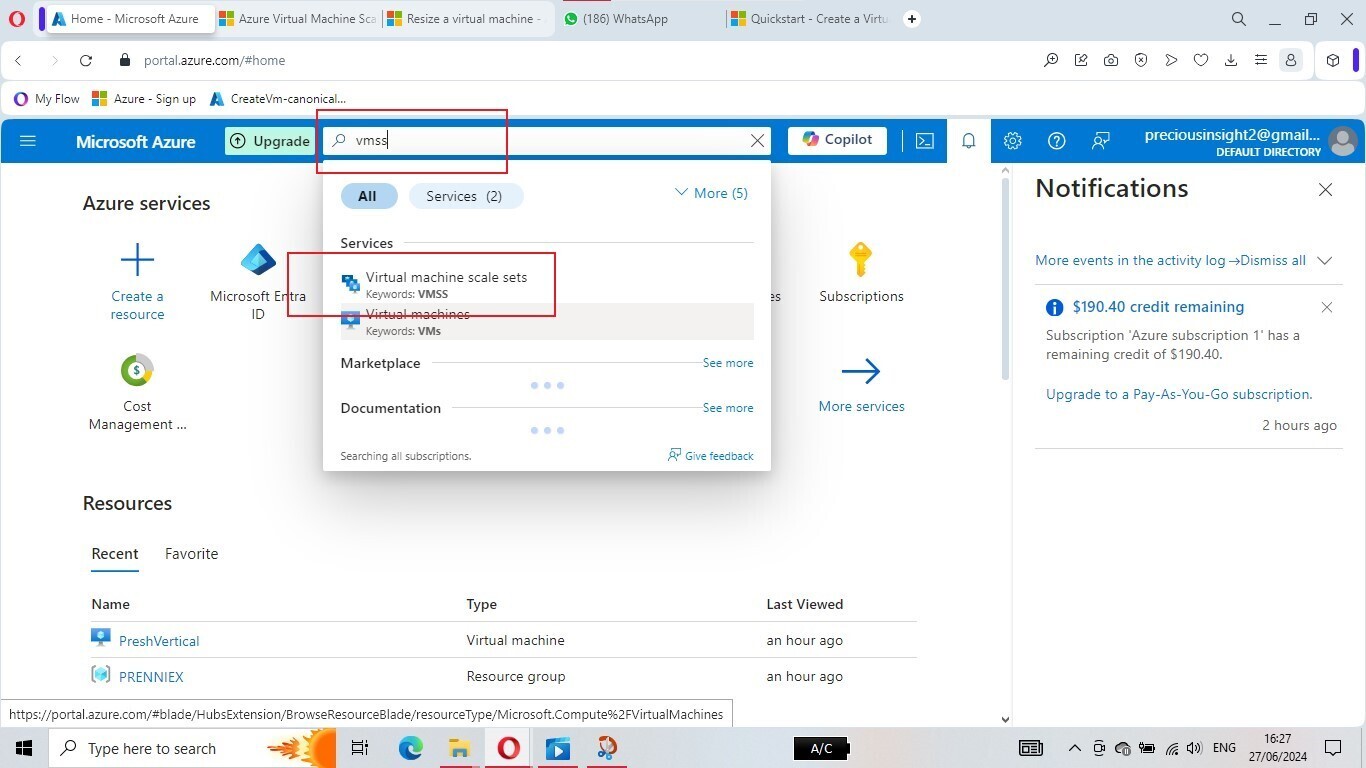Dismiss the $190.40 credit remaining notification
The height and width of the screenshot is (768, 1366).
1326,307
